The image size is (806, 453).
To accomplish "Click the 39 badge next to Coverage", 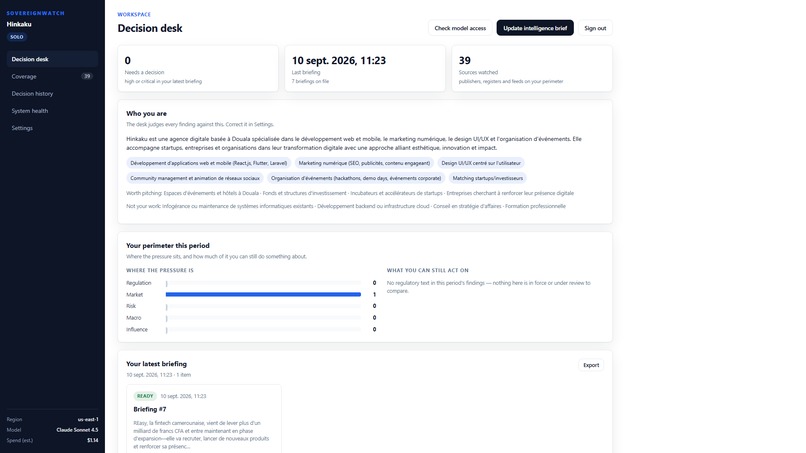I will pyautogui.click(x=87, y=76).
